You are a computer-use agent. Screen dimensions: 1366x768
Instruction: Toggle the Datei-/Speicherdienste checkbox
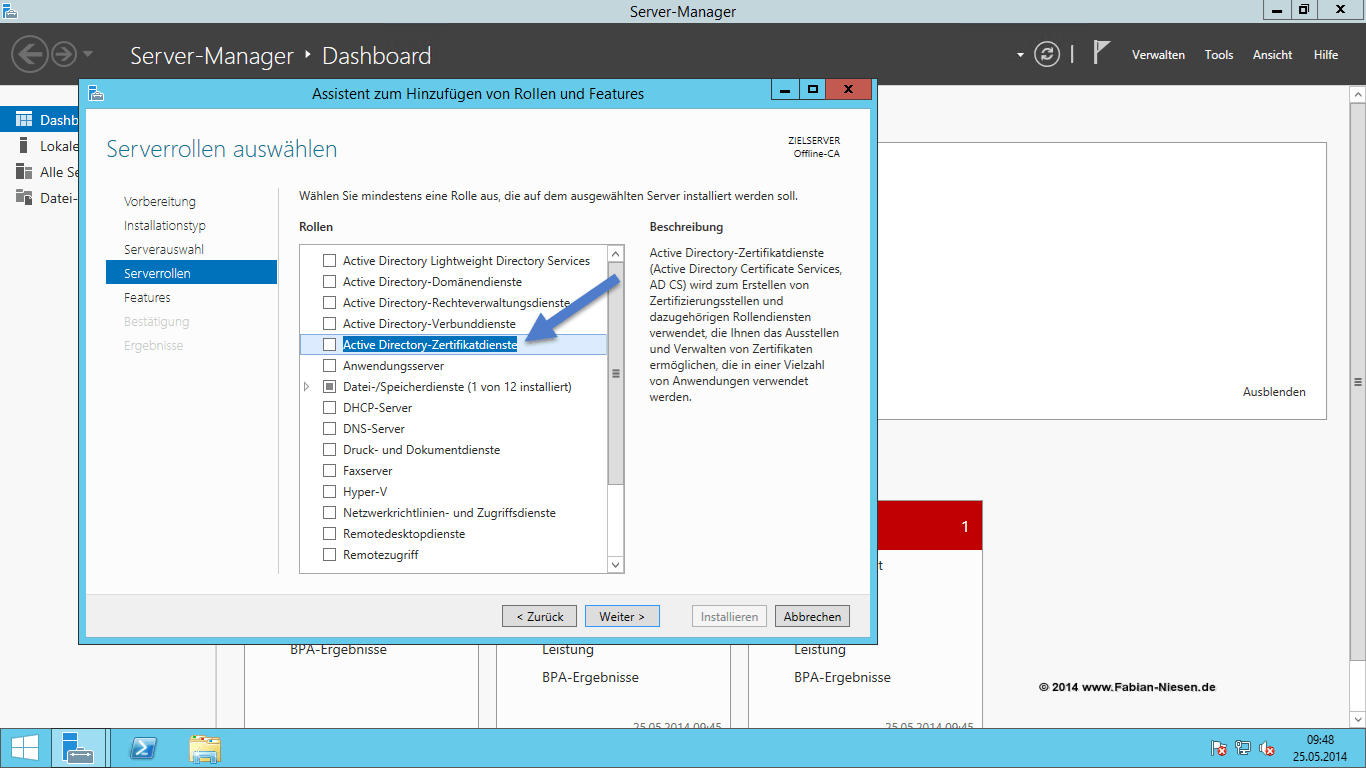click(x=330, y=387)
